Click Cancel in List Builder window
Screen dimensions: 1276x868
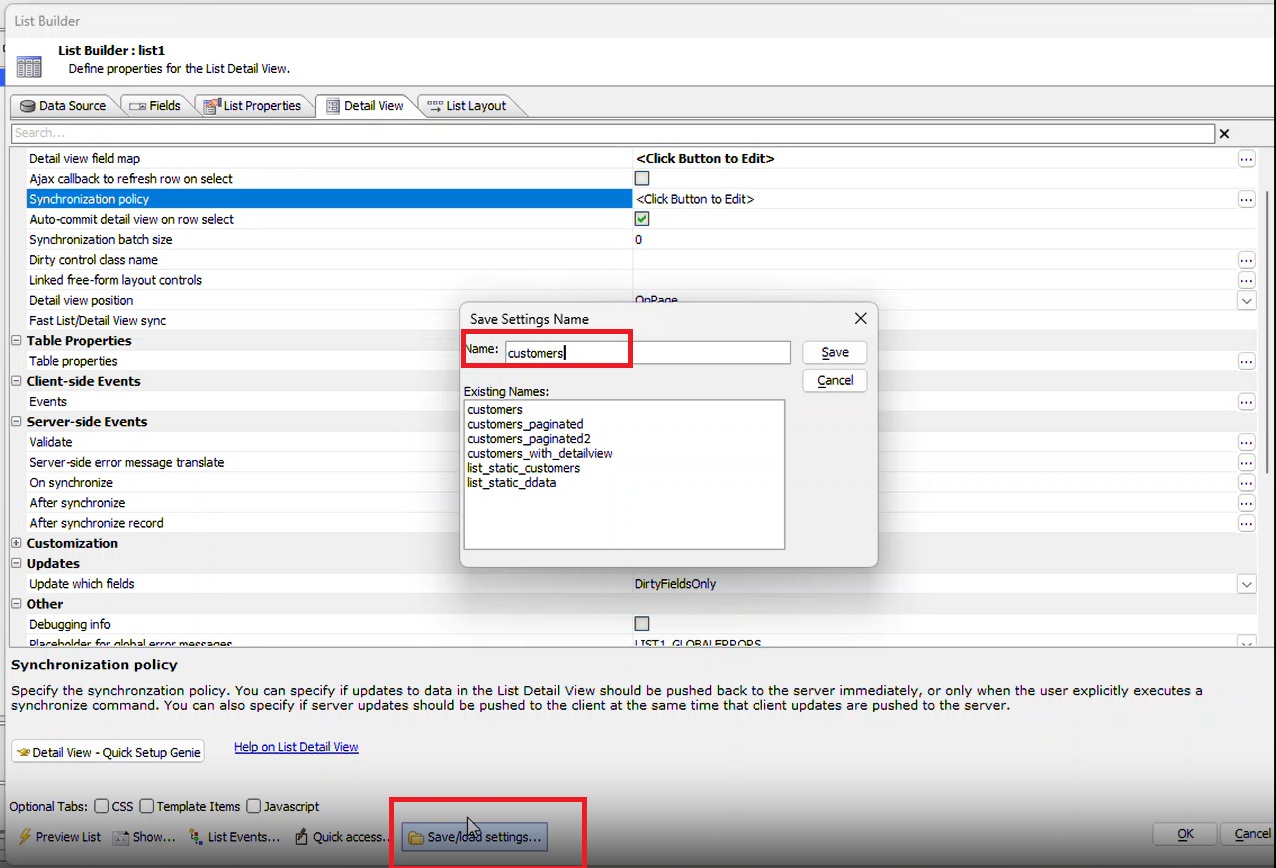click(1249, 834)
